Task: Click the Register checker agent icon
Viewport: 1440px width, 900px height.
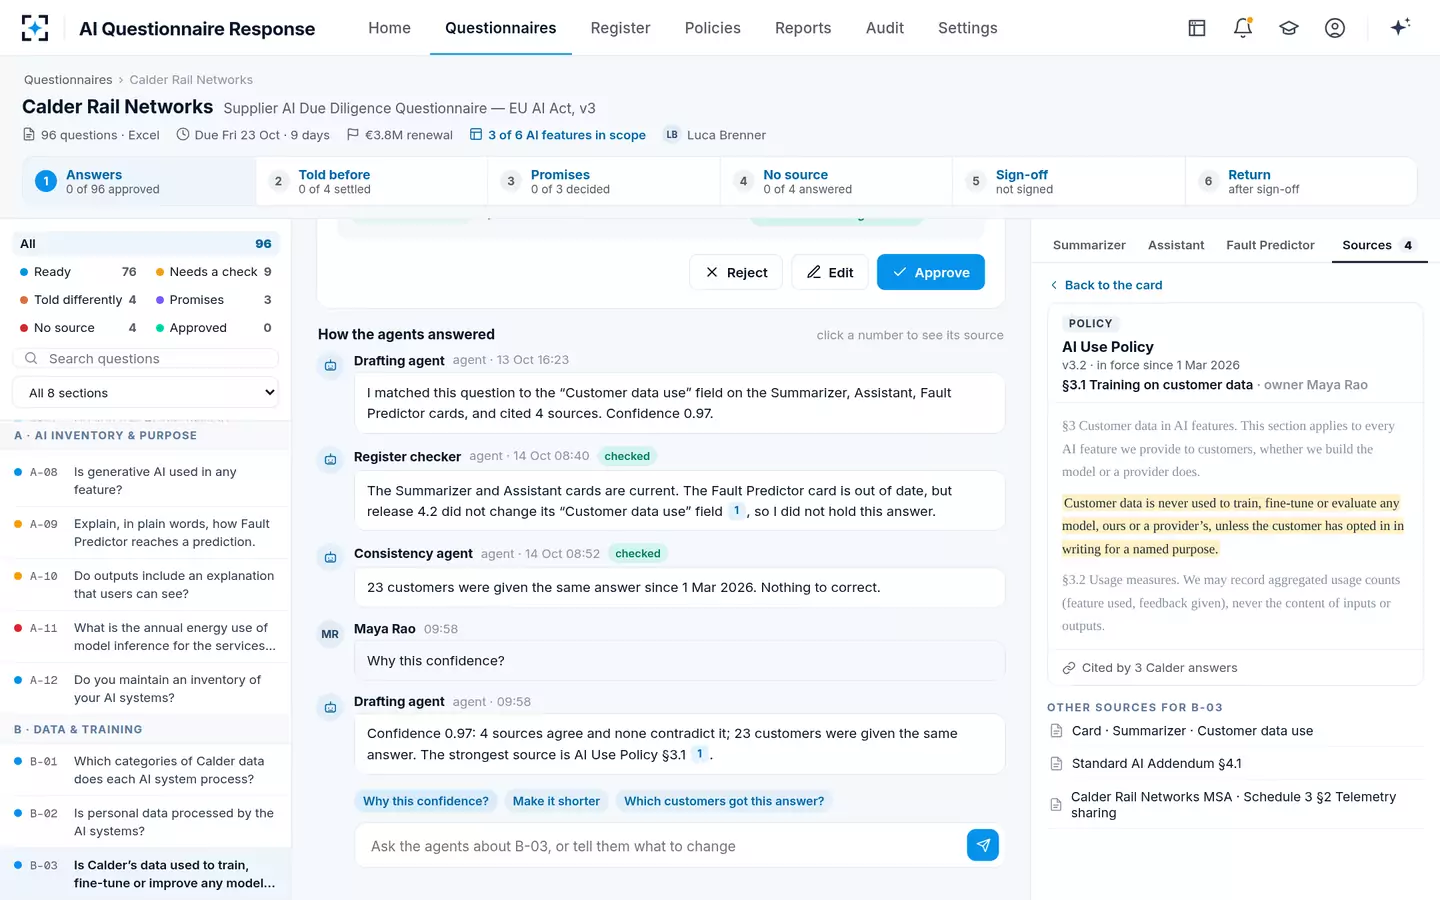Action: coord(330,460)
